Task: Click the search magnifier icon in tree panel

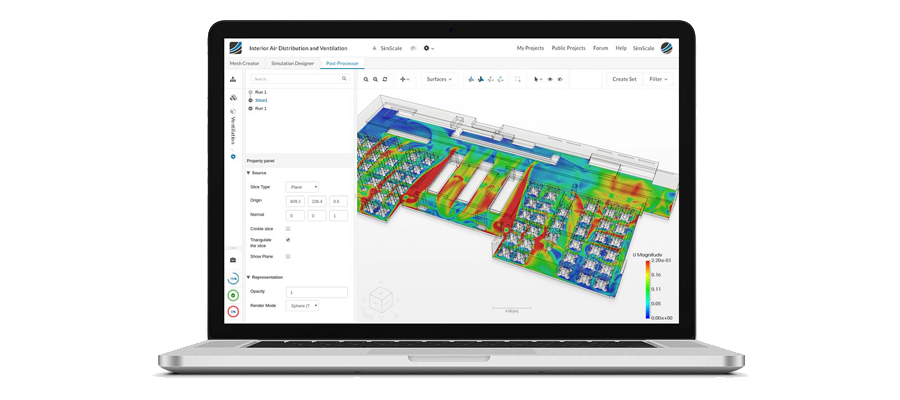Action: coord(344,79)
